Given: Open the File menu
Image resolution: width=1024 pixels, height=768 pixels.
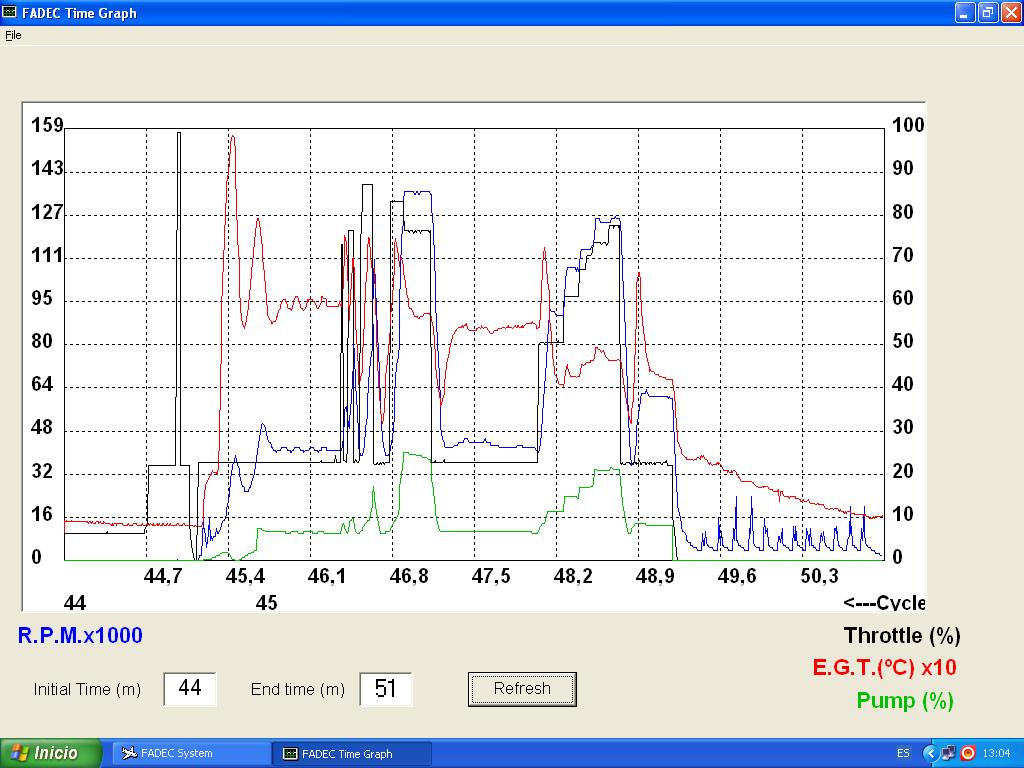Looking at the screenshot, I should (x=13, y=35).
